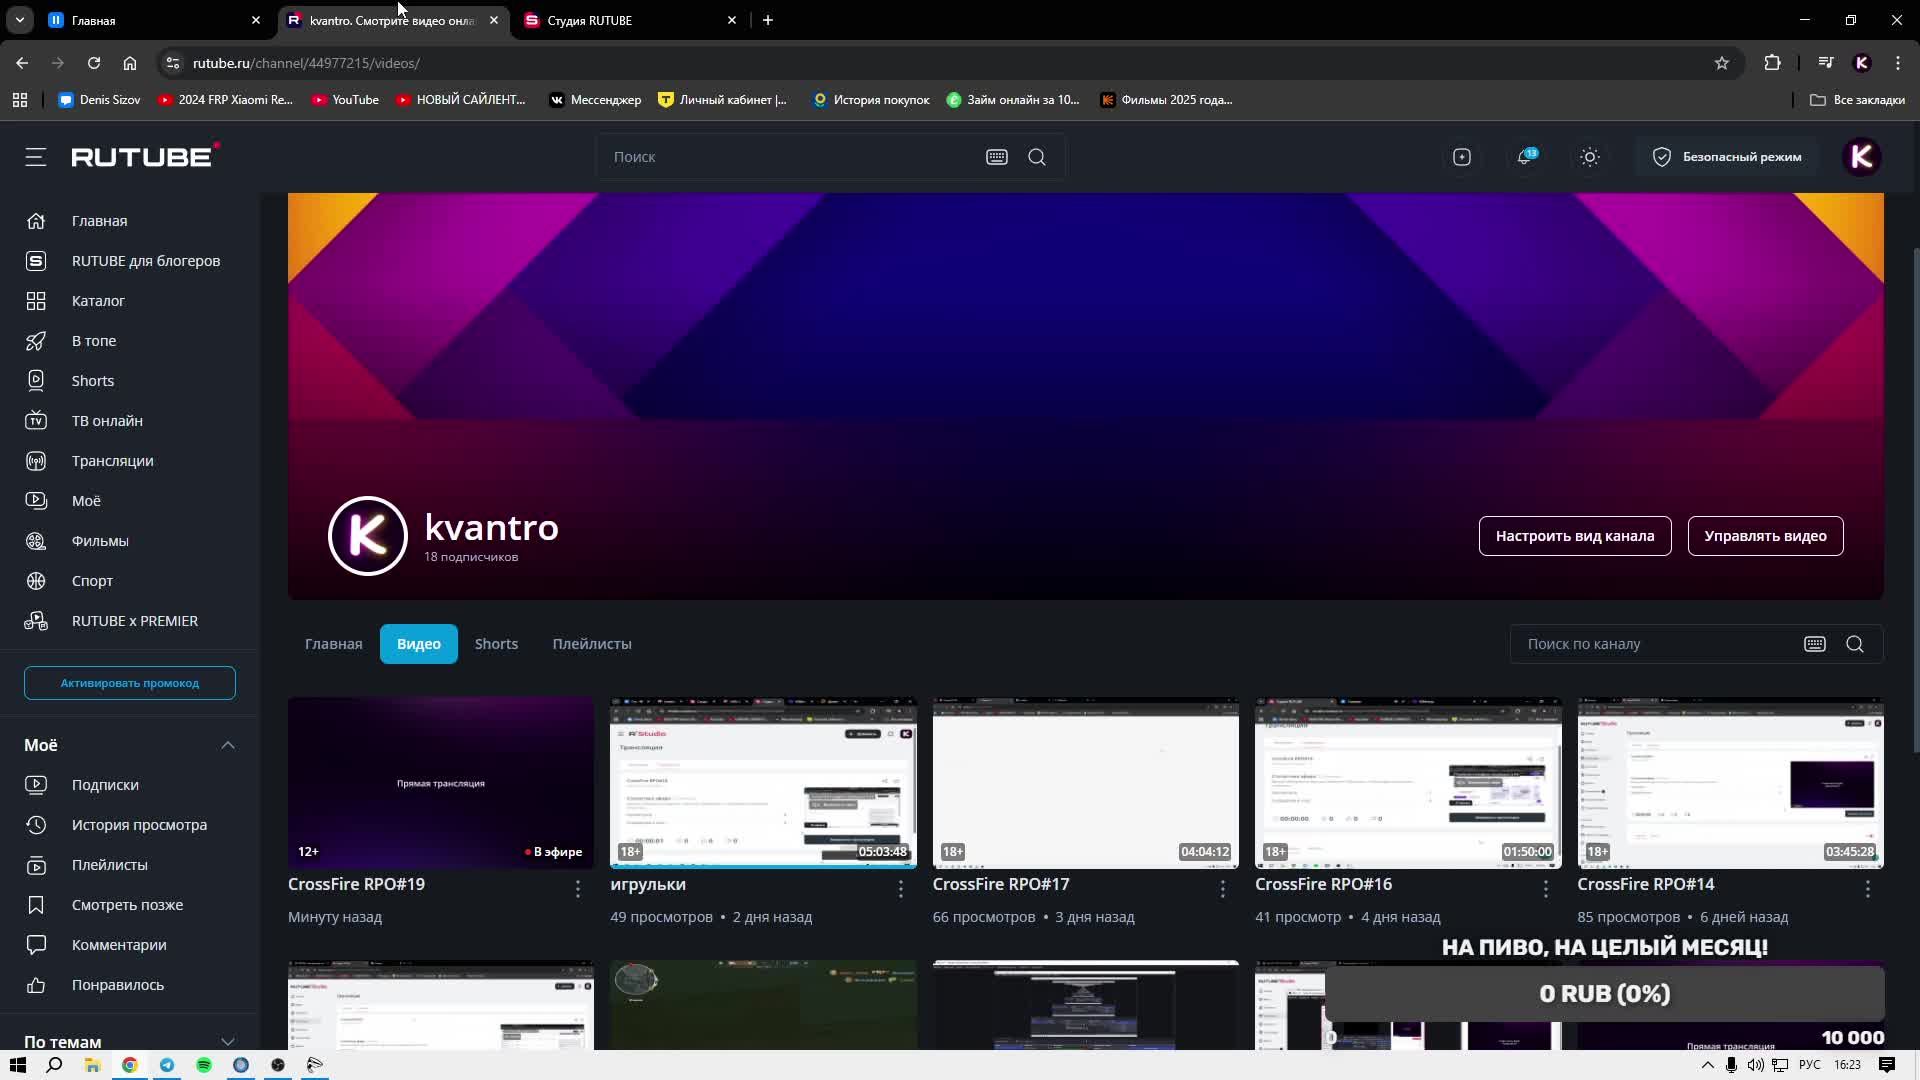Image resolution: width=1920 pixels, height=1080 pixels.
Task: Open the notifications bell icon
Action: [x=1525, y=157]
